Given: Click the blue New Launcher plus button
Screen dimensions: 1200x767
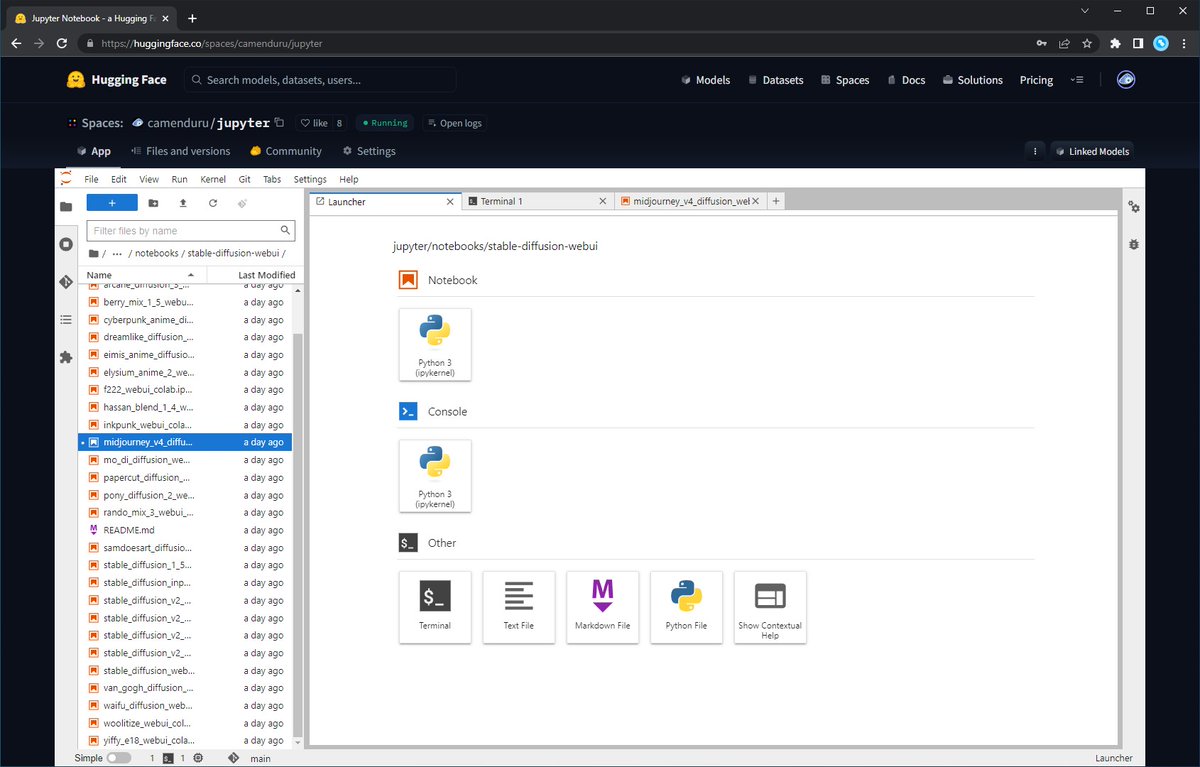Looking at the screenshot, I should pyautogui.click(x=112, y=202).
